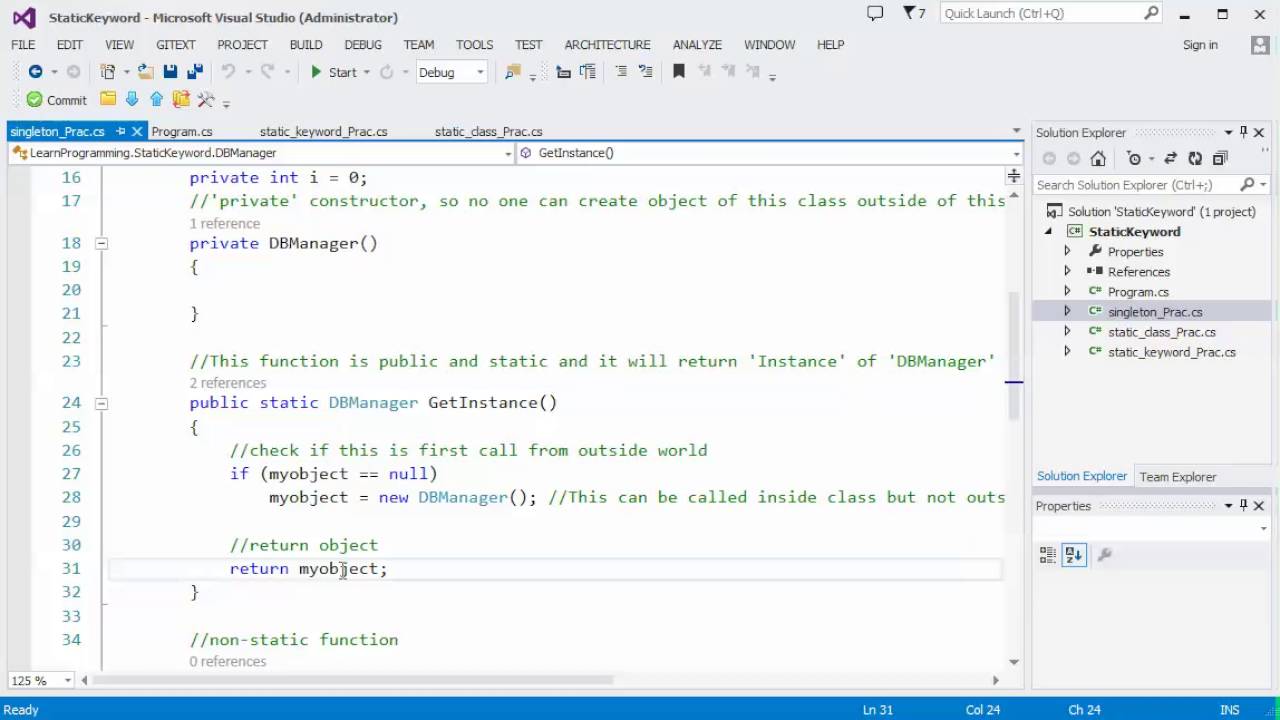Click the Categorized view icon in Properties
Viewport: 1280px width, 720px height.
click(1048, 554)
